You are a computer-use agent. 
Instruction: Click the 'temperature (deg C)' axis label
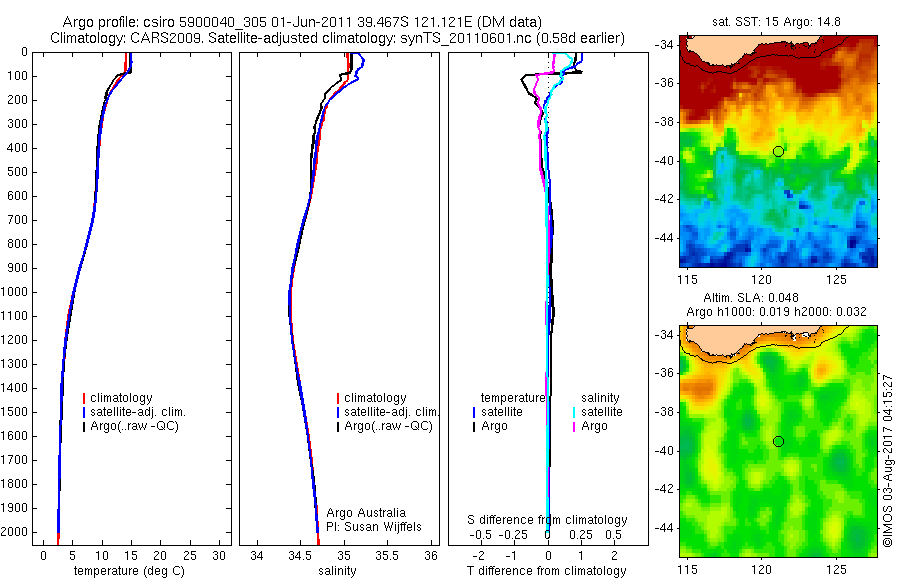[x=129, y=571]
